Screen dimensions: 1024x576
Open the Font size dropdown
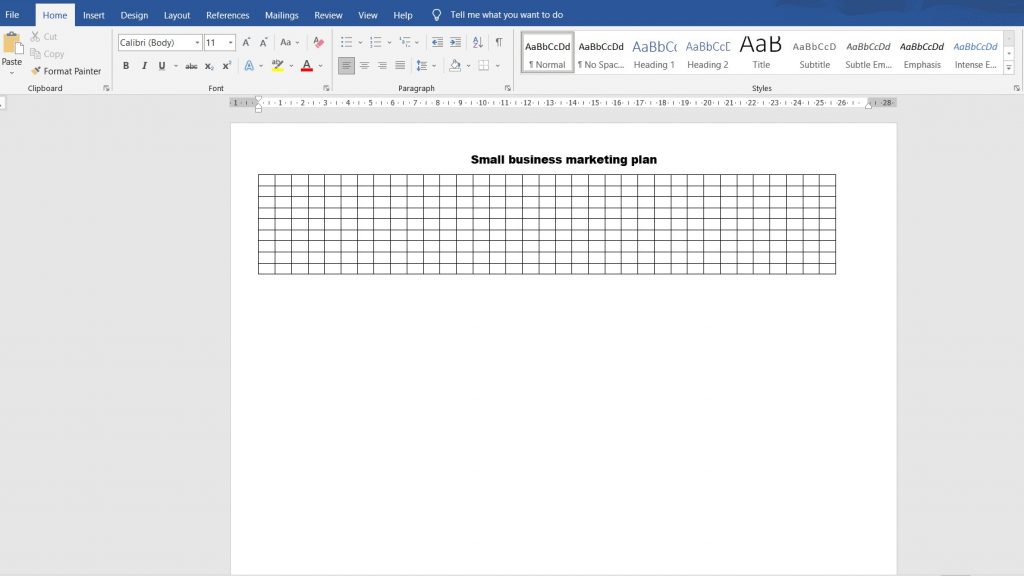coord(229,43)
